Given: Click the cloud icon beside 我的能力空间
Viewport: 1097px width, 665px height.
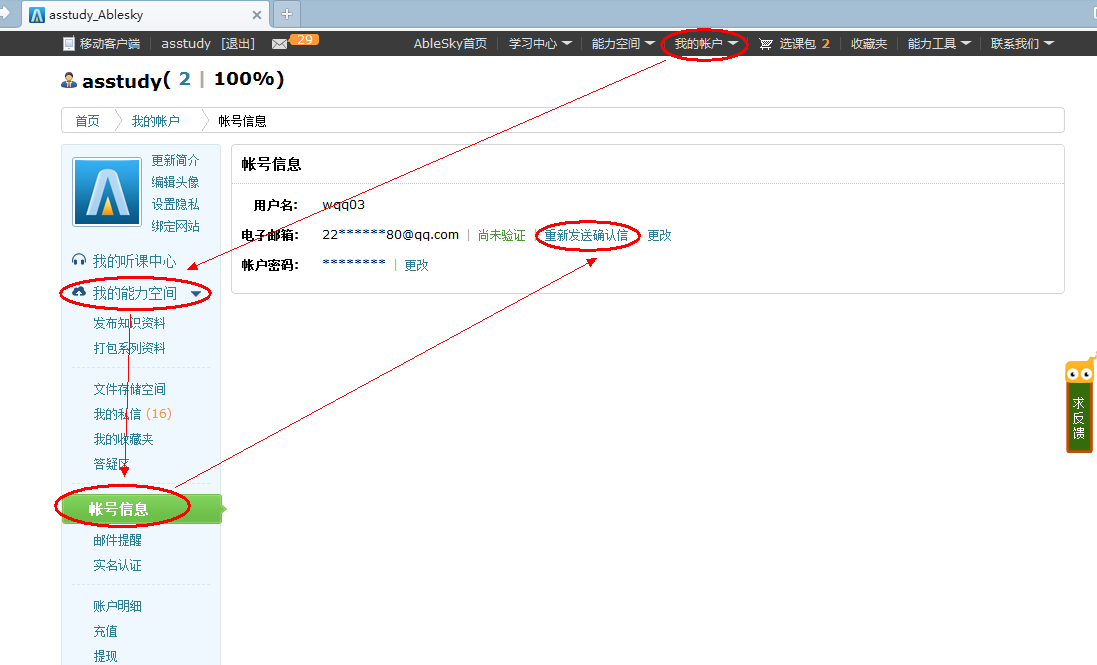Looking at the screenshot, I should [x=79, y=292].
